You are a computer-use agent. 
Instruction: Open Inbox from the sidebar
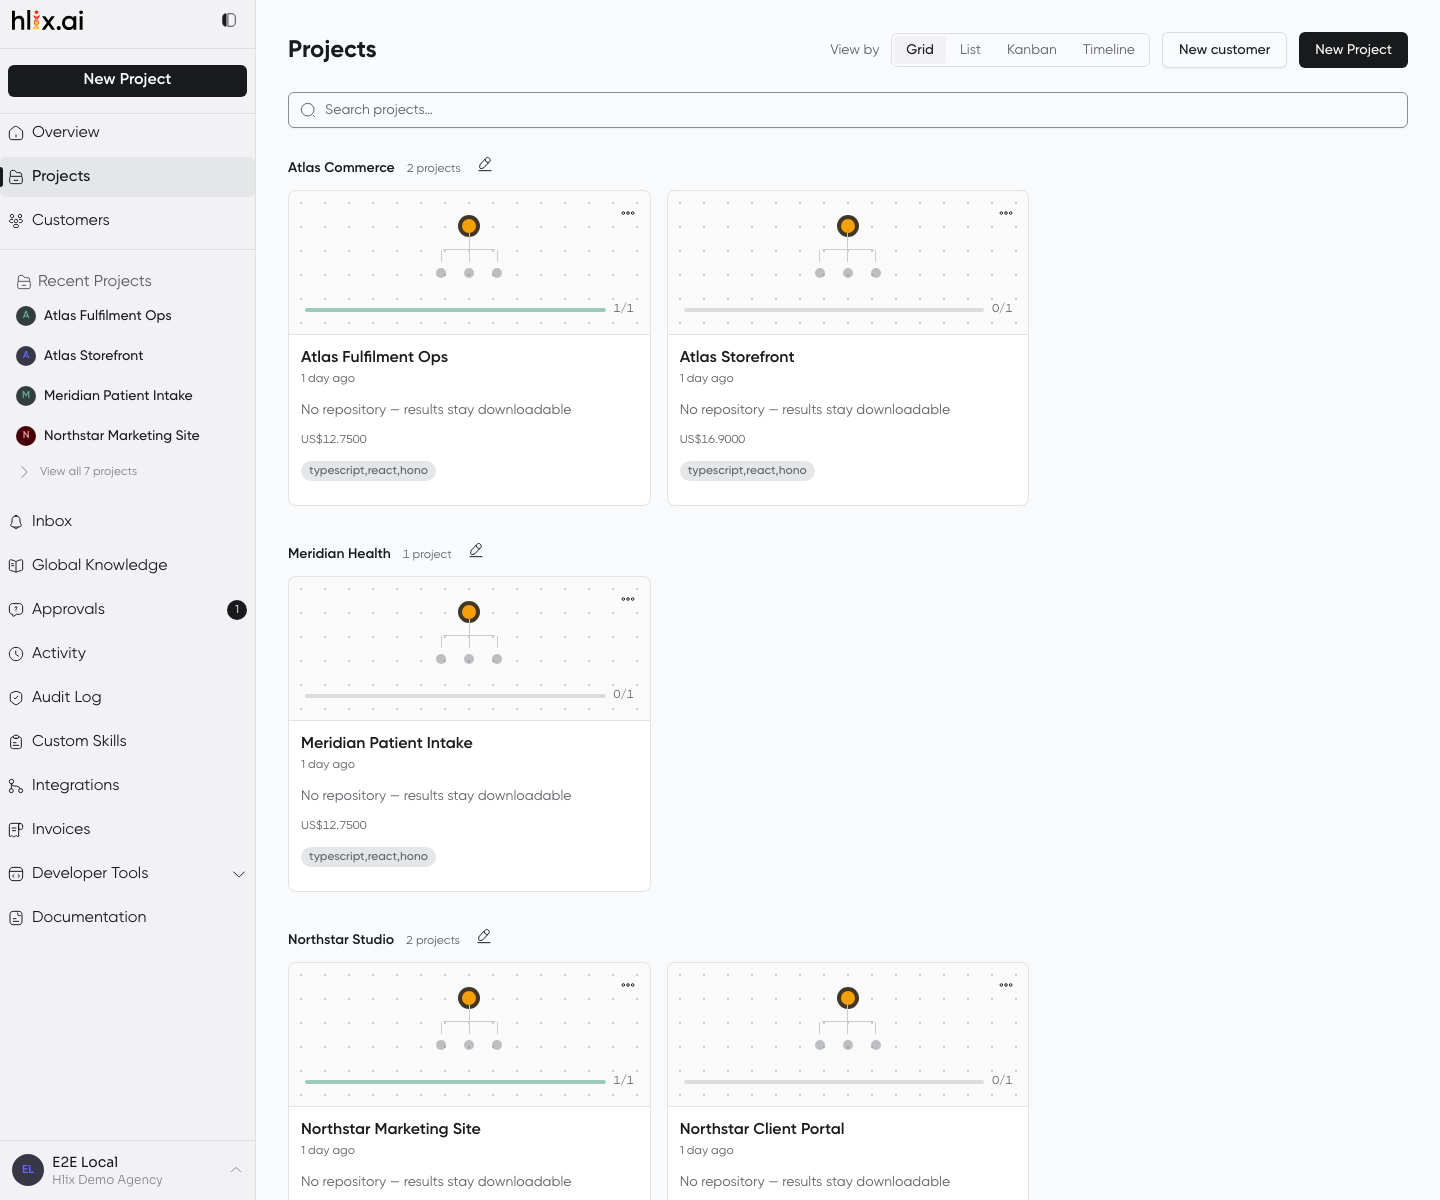click(127, 521)
